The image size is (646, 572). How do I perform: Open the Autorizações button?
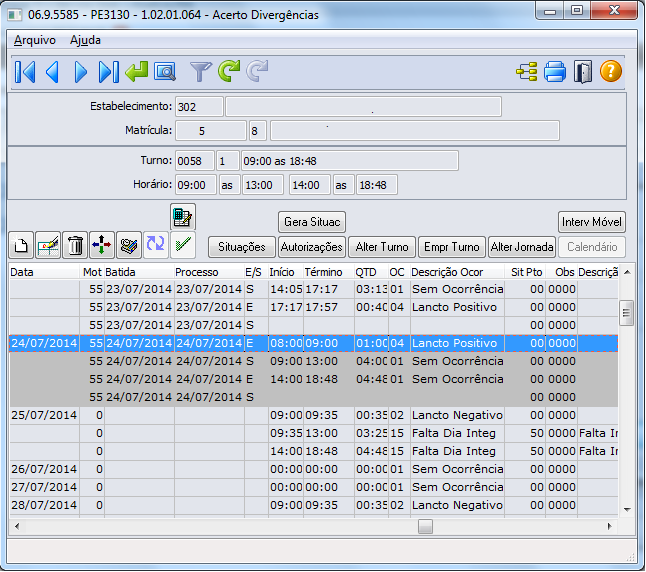[x=312, y=247]
